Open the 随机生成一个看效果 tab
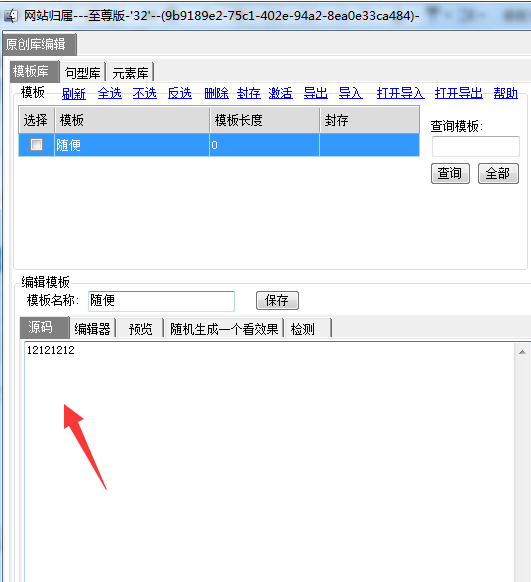Image resolution: width=531 pixels, height=582 pixels. tap(224, 328)
